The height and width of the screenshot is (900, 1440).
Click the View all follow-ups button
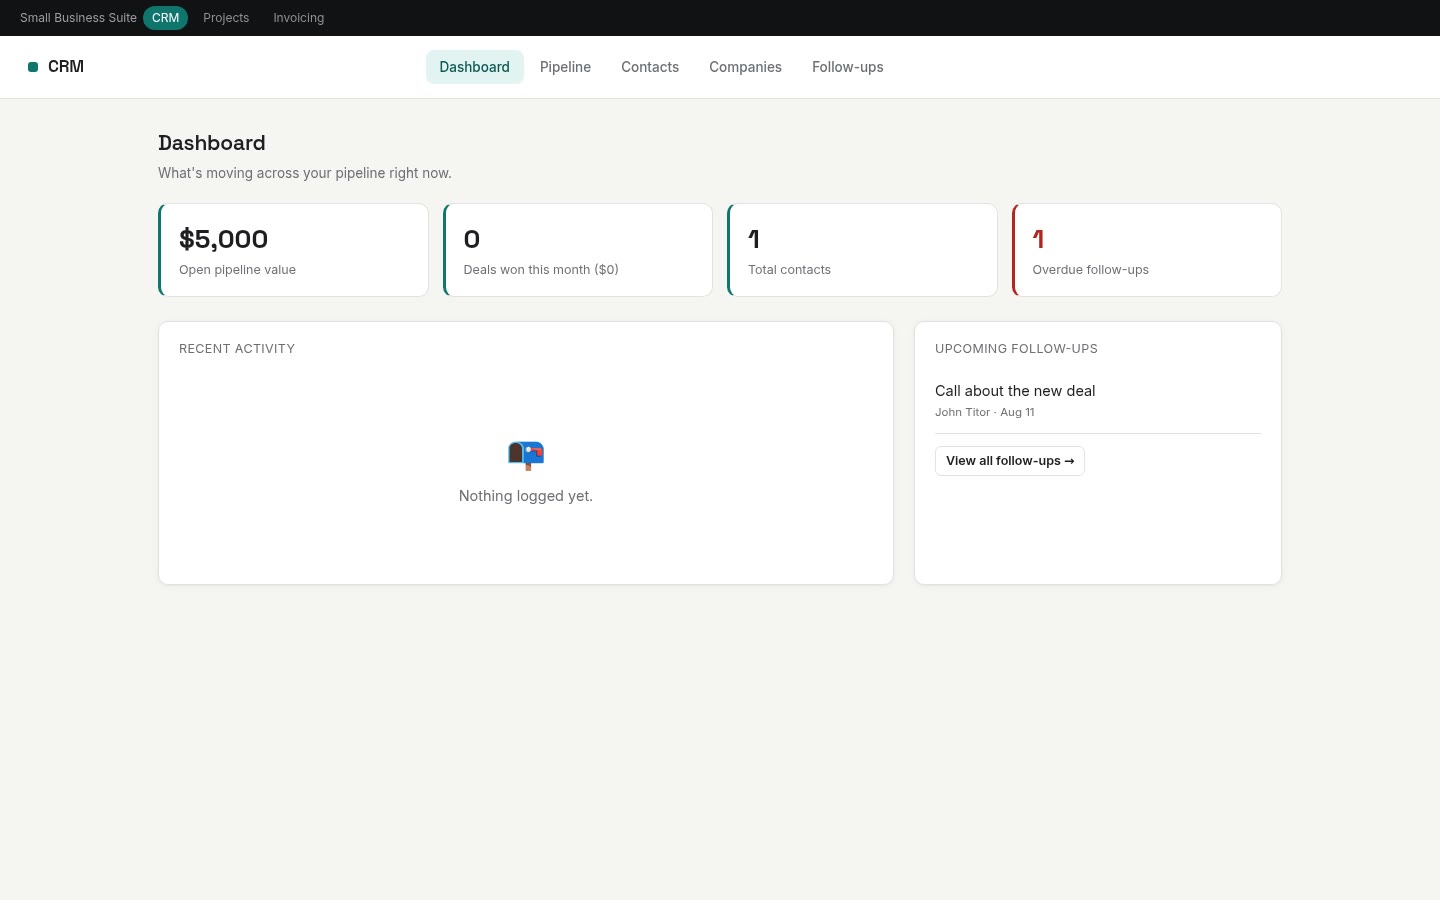click(1010, 461)
